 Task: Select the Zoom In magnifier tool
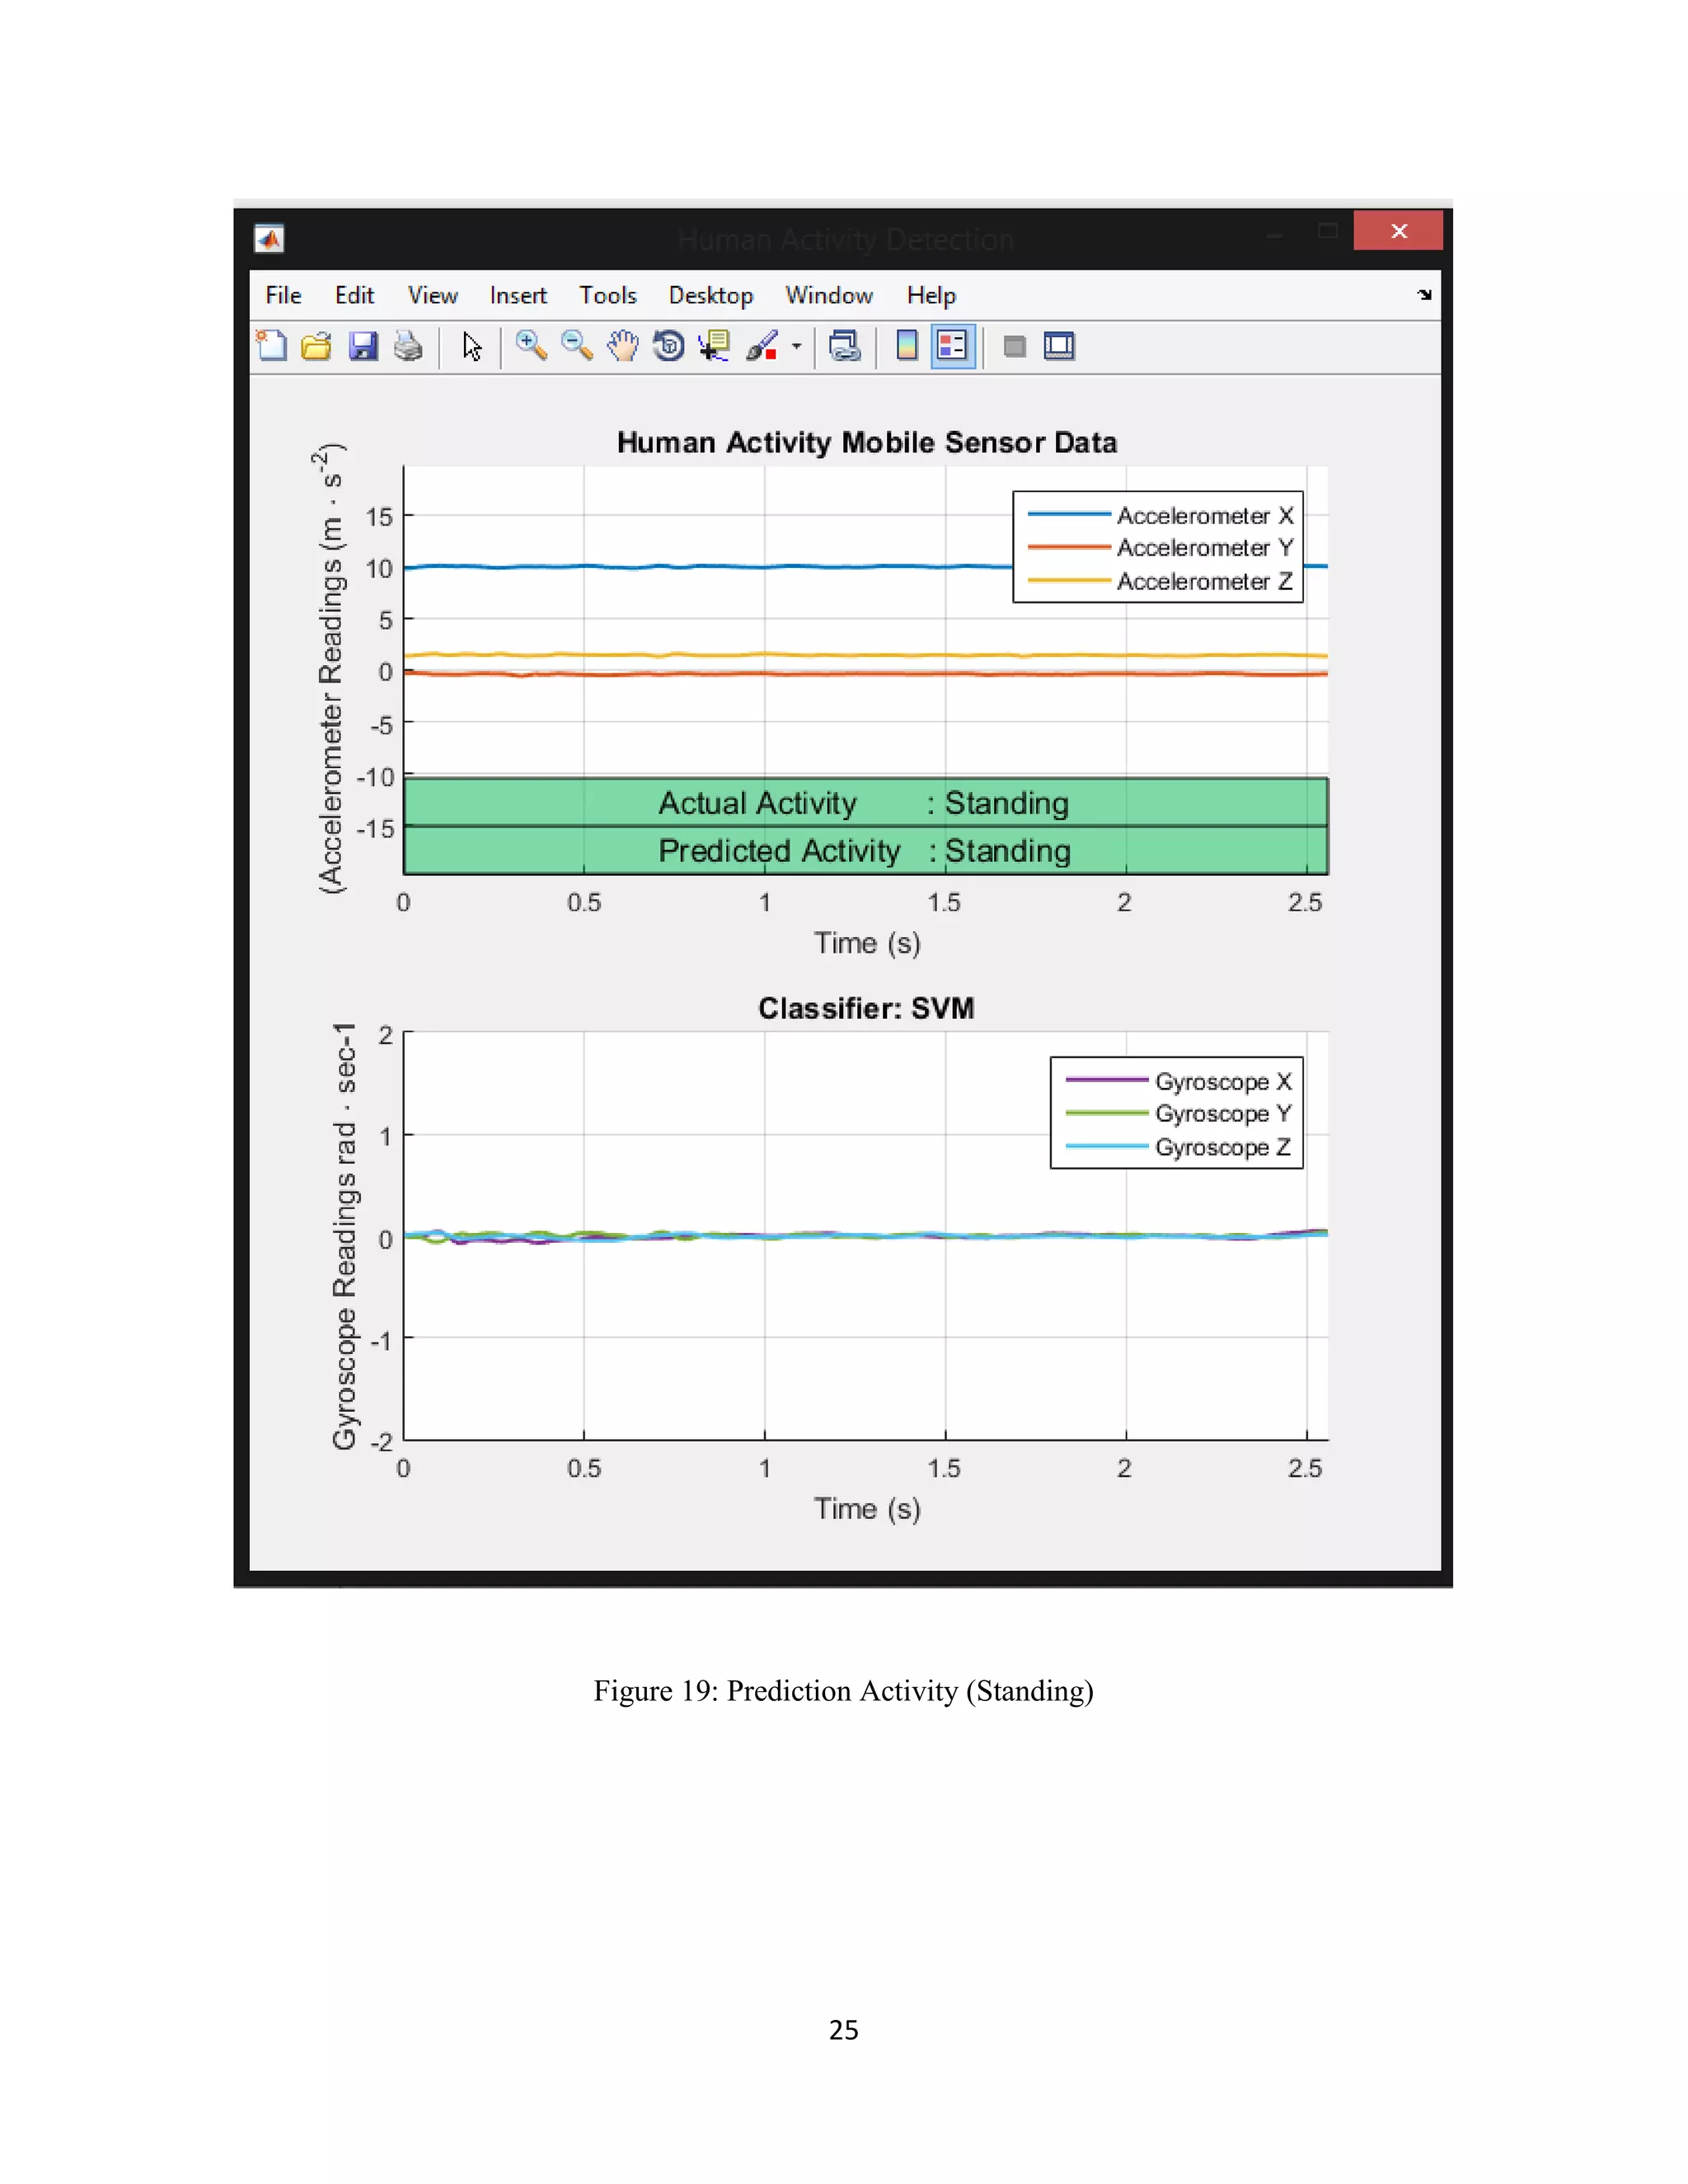(x=530, y=346)
